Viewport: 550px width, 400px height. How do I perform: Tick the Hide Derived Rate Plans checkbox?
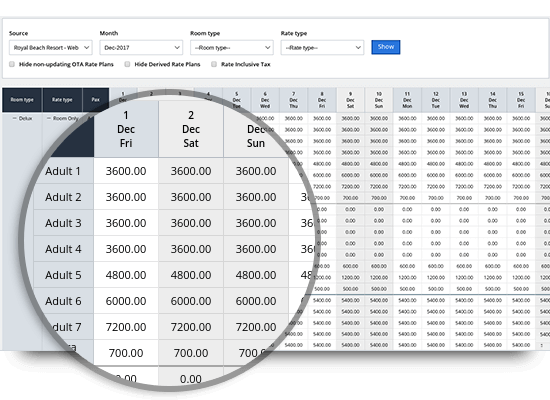click(127, 64)
